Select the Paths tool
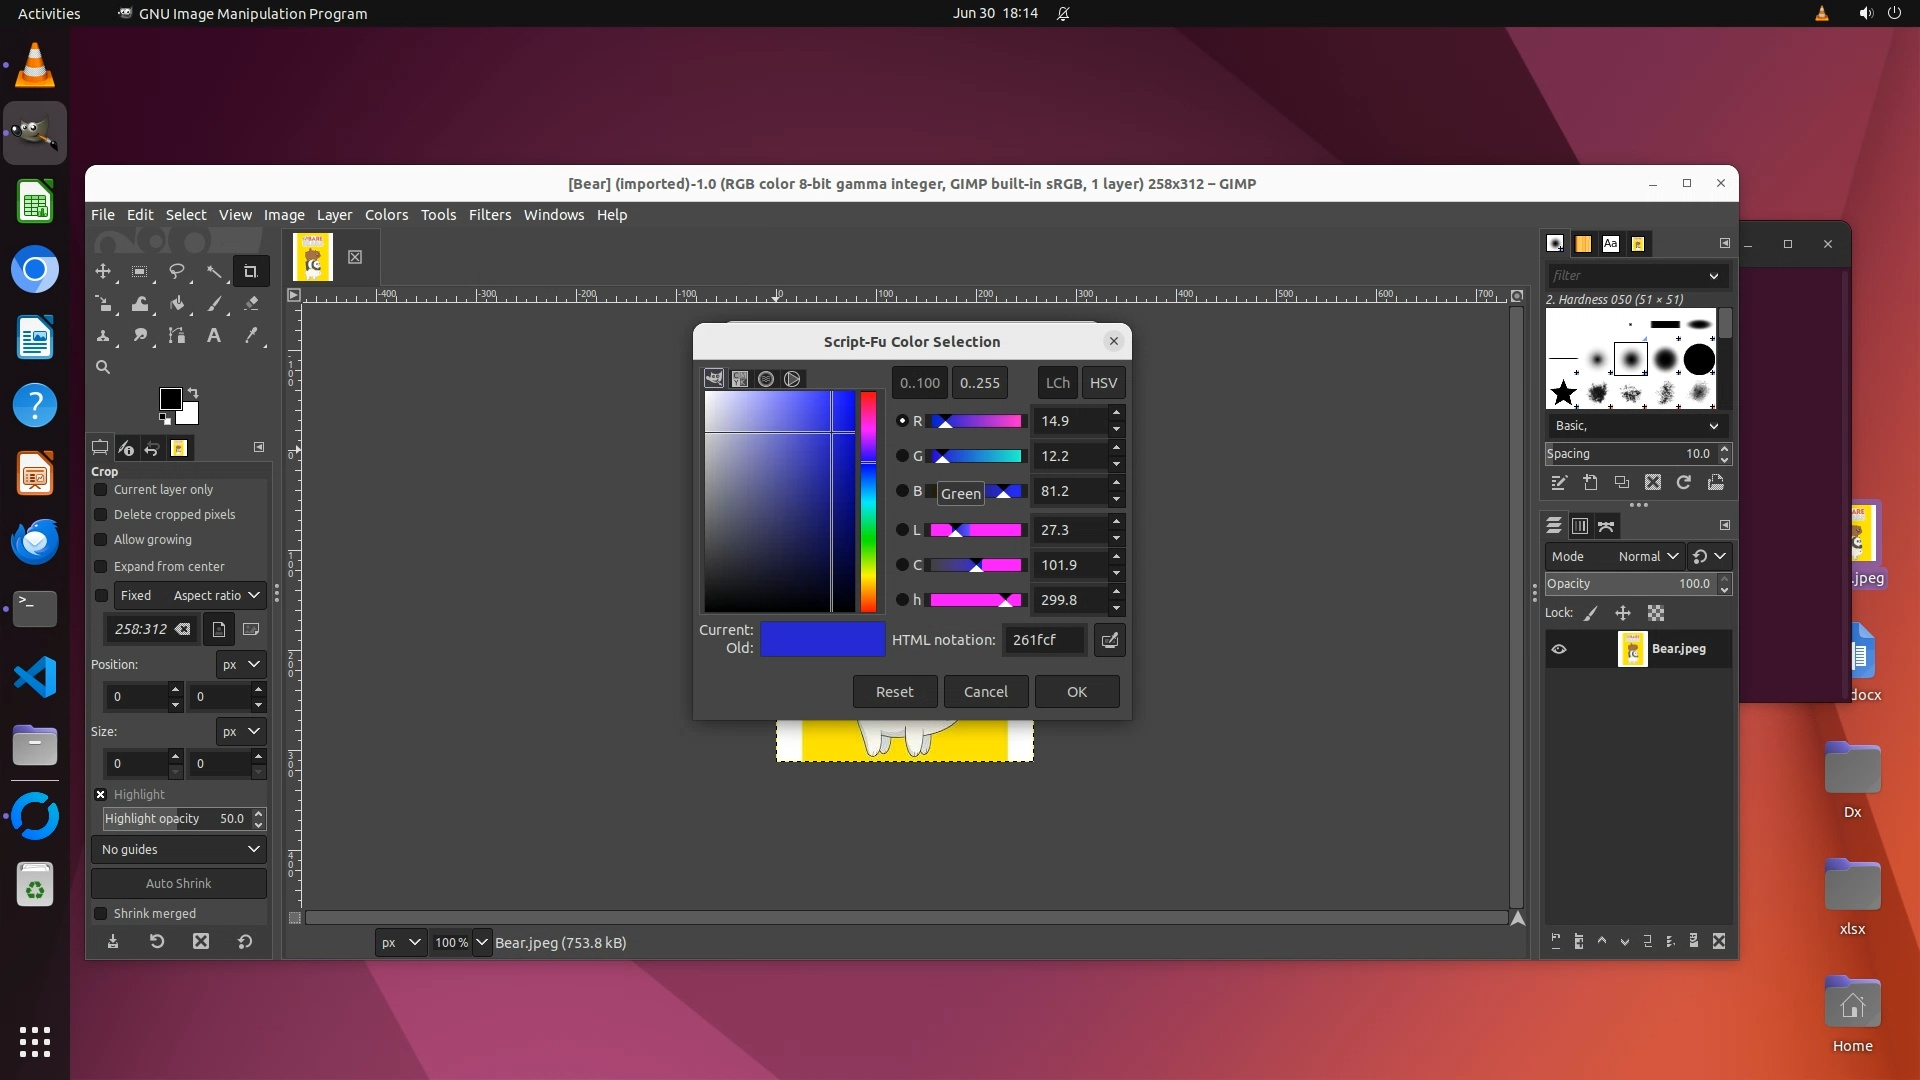This screenshot has width=1920, height=1080. [177, 336]
